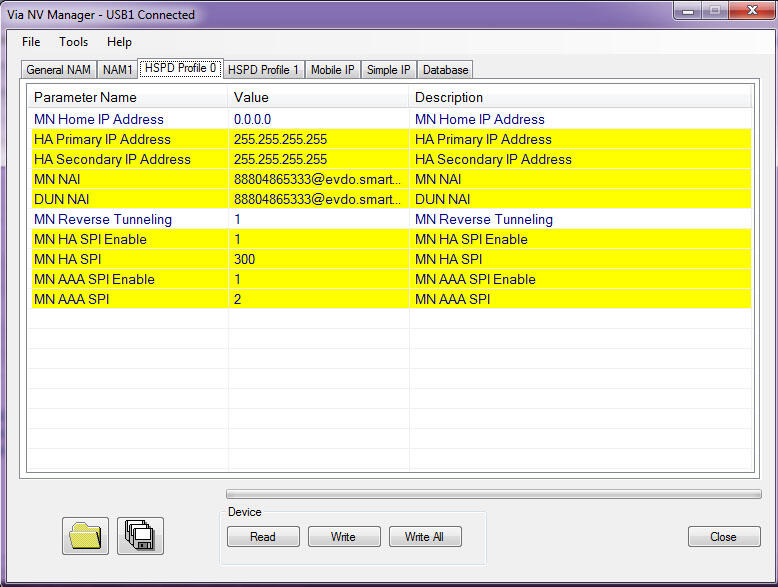Image resolution: width=778 pixels, height=587 pixels.
Task: Open the Simple IP tab
Action: pyautogui.click(x=389, y=70)
